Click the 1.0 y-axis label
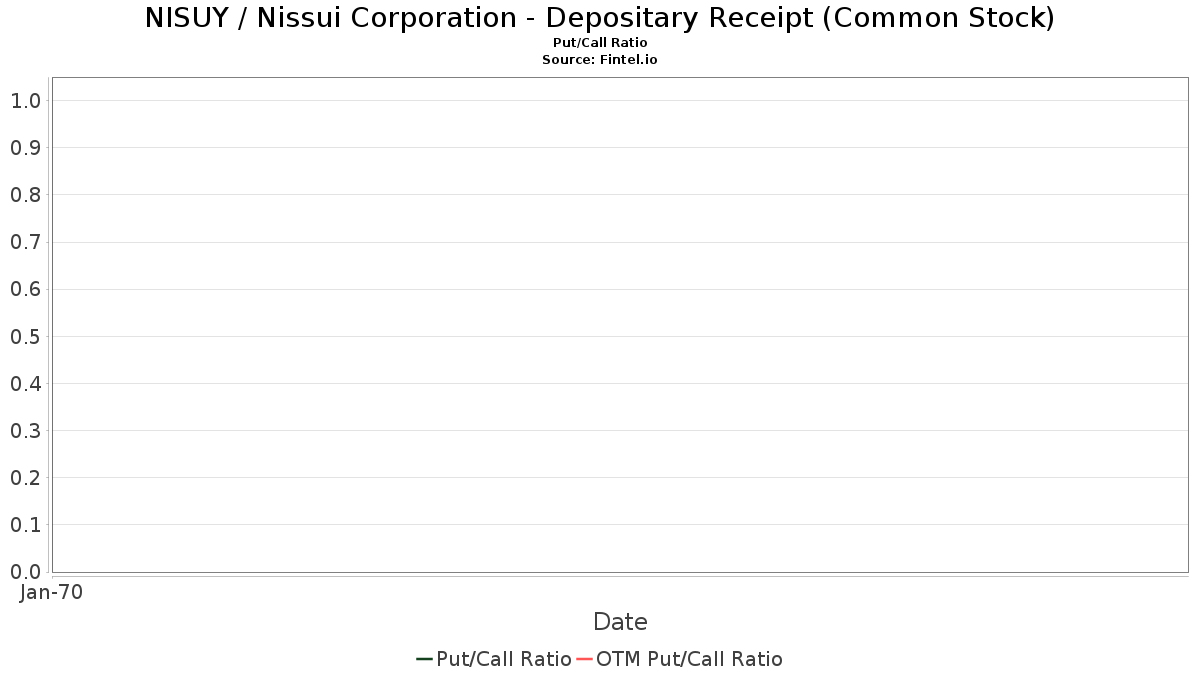 (x=25, y=101)
